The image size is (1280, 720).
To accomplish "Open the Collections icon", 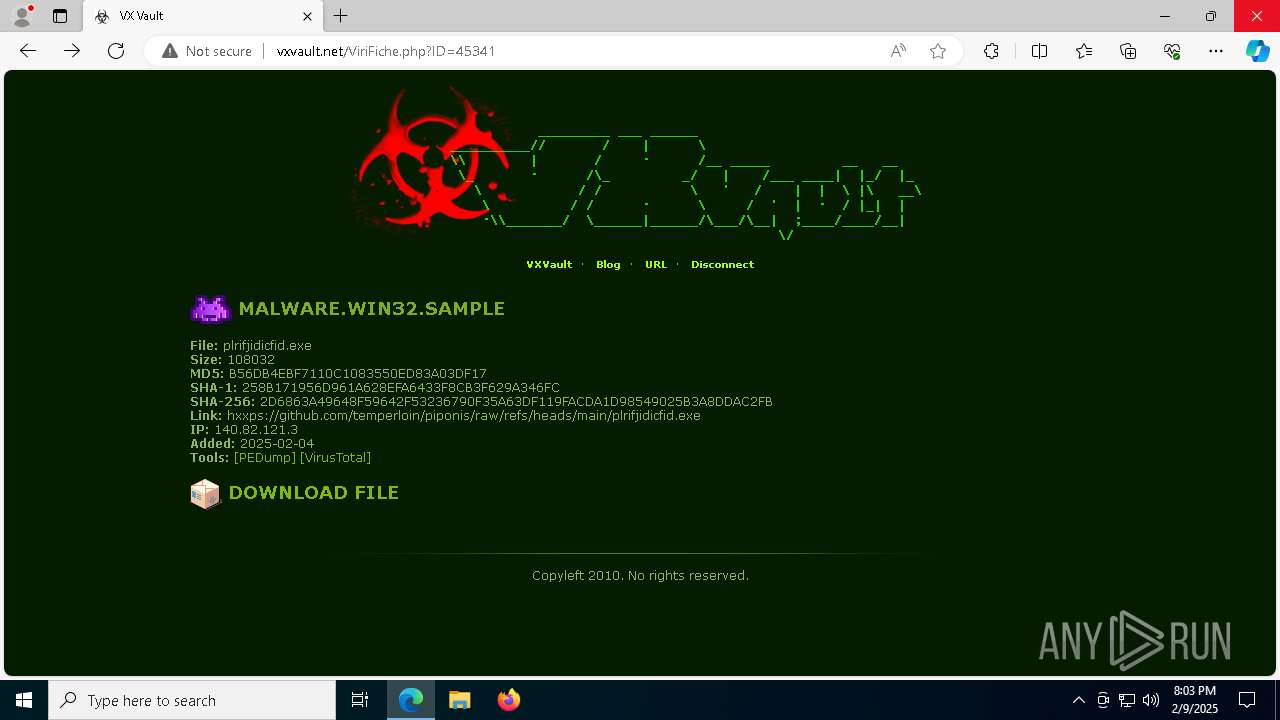I will click(x=1128, y=51).
